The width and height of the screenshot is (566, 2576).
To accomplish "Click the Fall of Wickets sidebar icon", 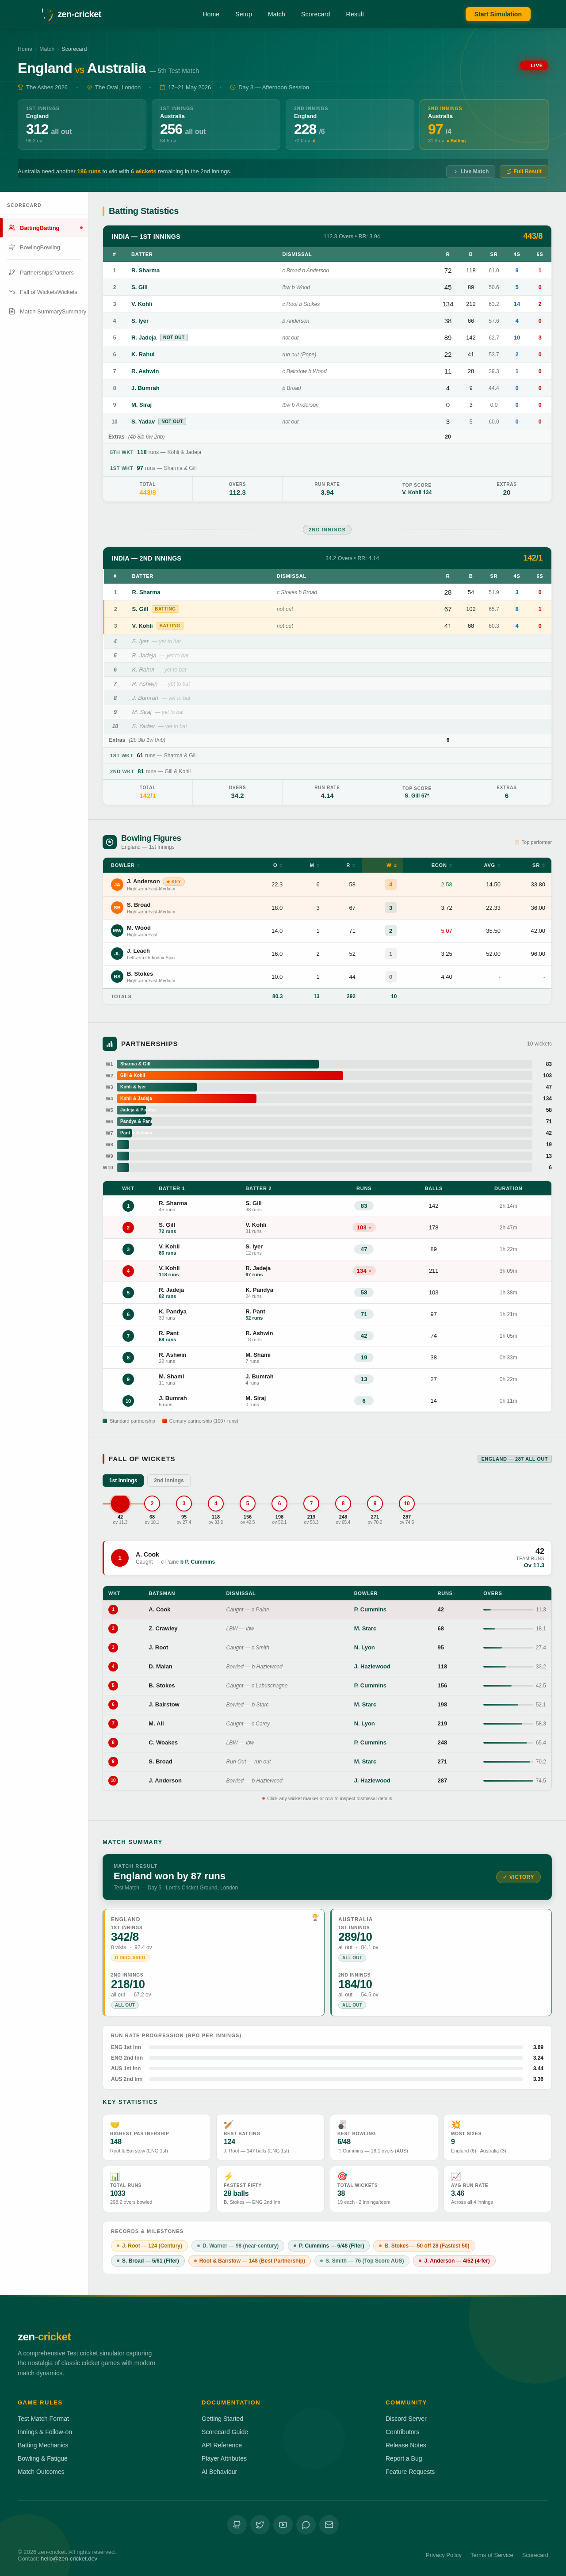I will coord(12,292).
